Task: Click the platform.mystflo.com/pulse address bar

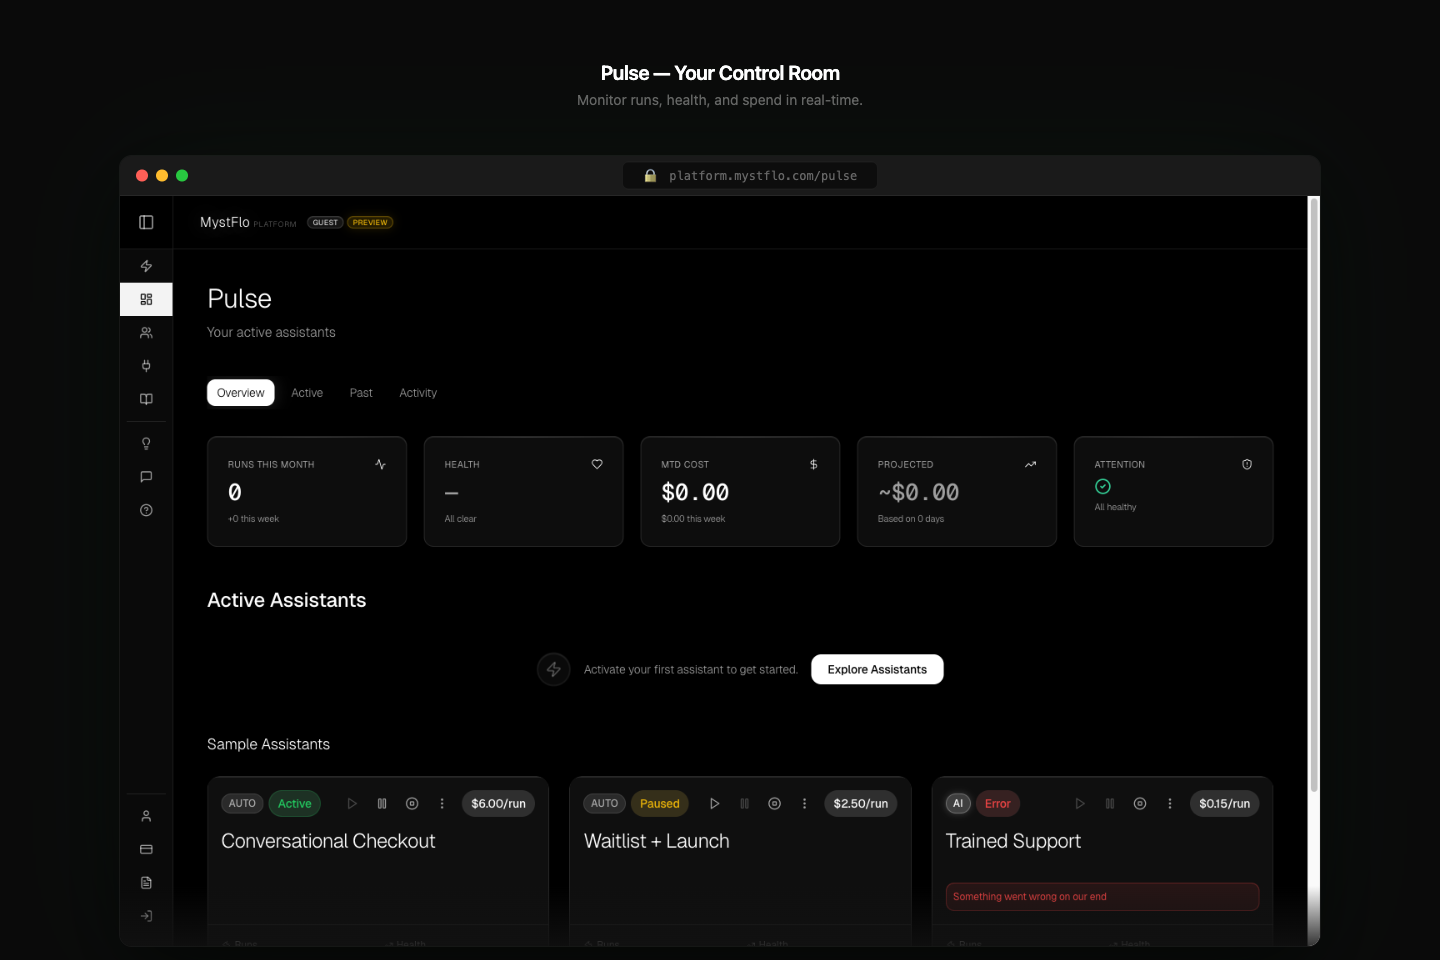Action: pyautogui.click(x=749, y=175)
